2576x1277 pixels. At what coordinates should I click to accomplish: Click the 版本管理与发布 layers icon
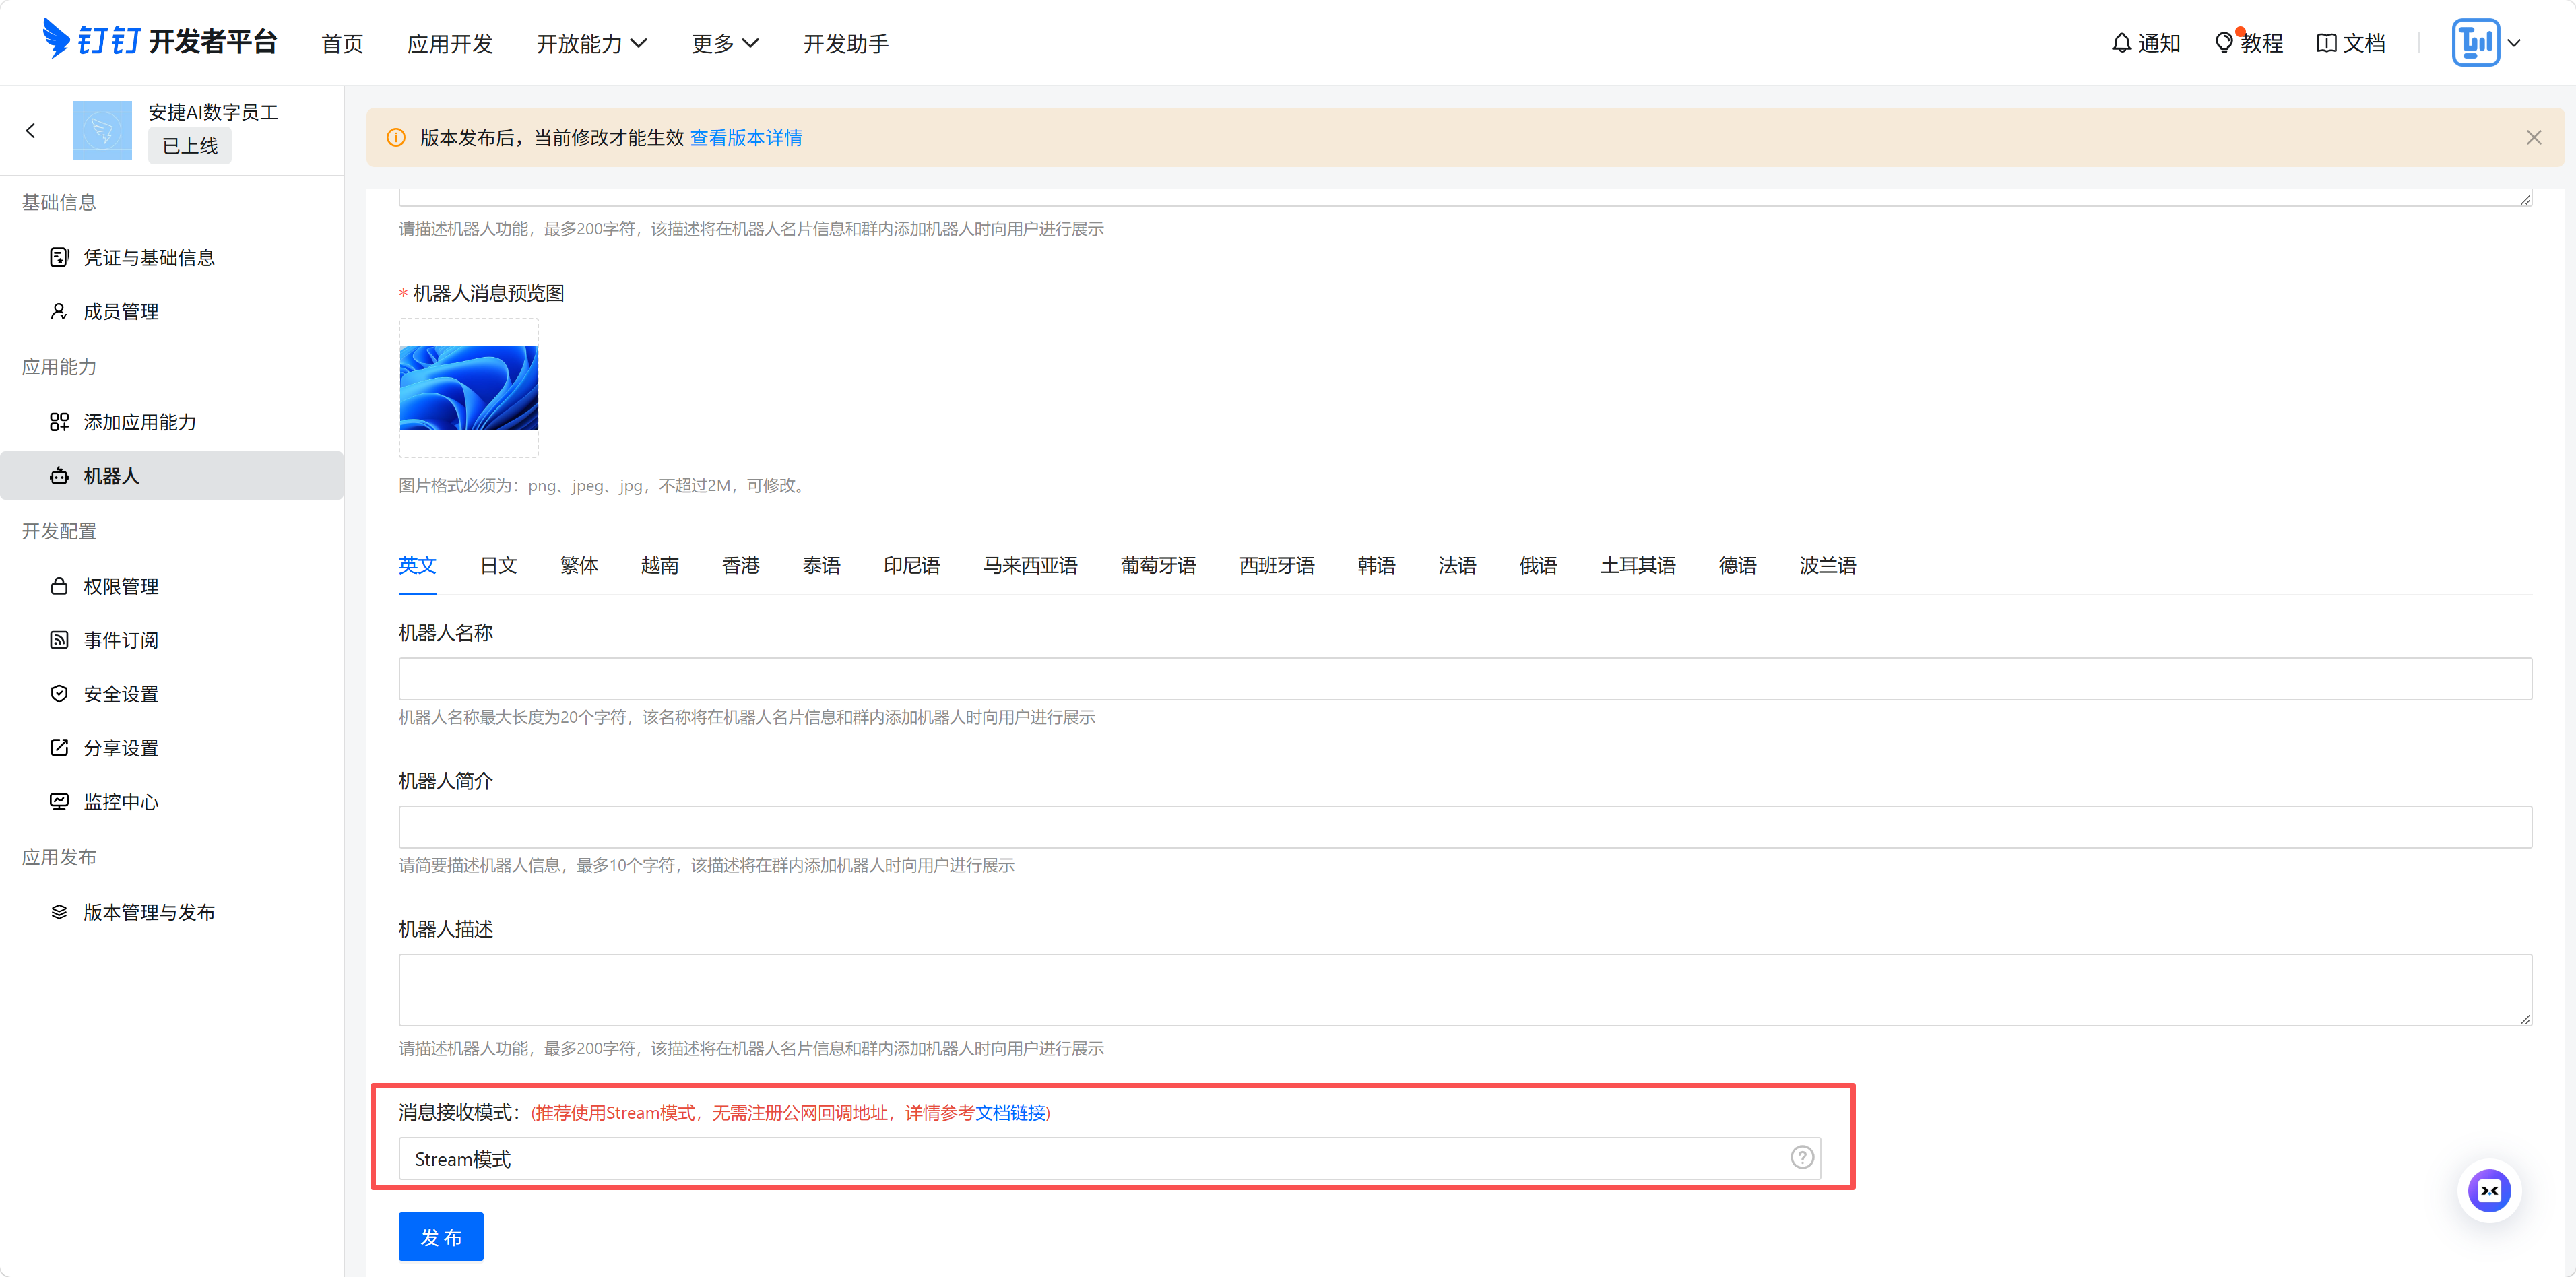(x=59, y=912)
